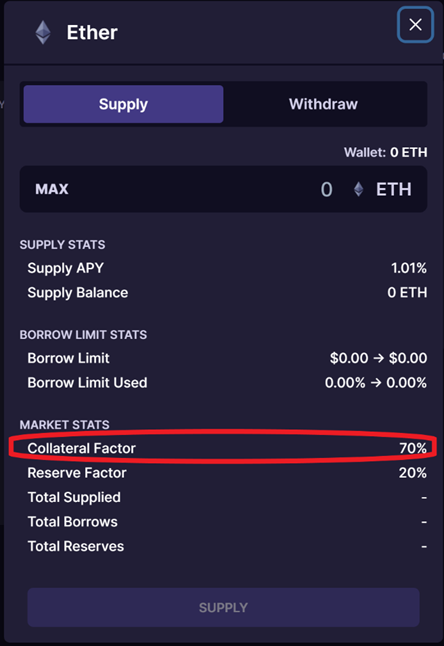Switch to the Withdraw tab
The image size is (444, 646).
(323, 104)
